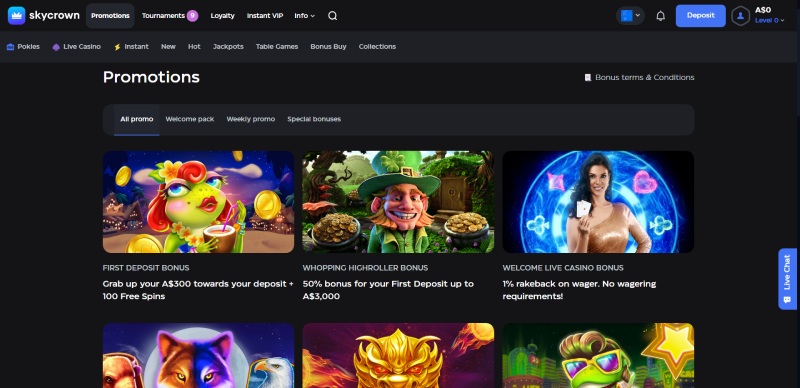
Task: Go to Pokies games category
Action: tap(23, 46)
